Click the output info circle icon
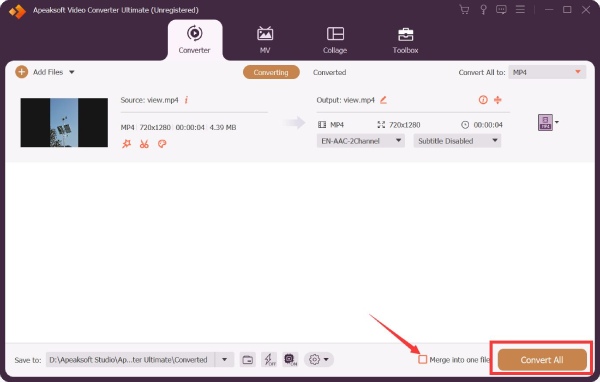 tap(483, 100)
